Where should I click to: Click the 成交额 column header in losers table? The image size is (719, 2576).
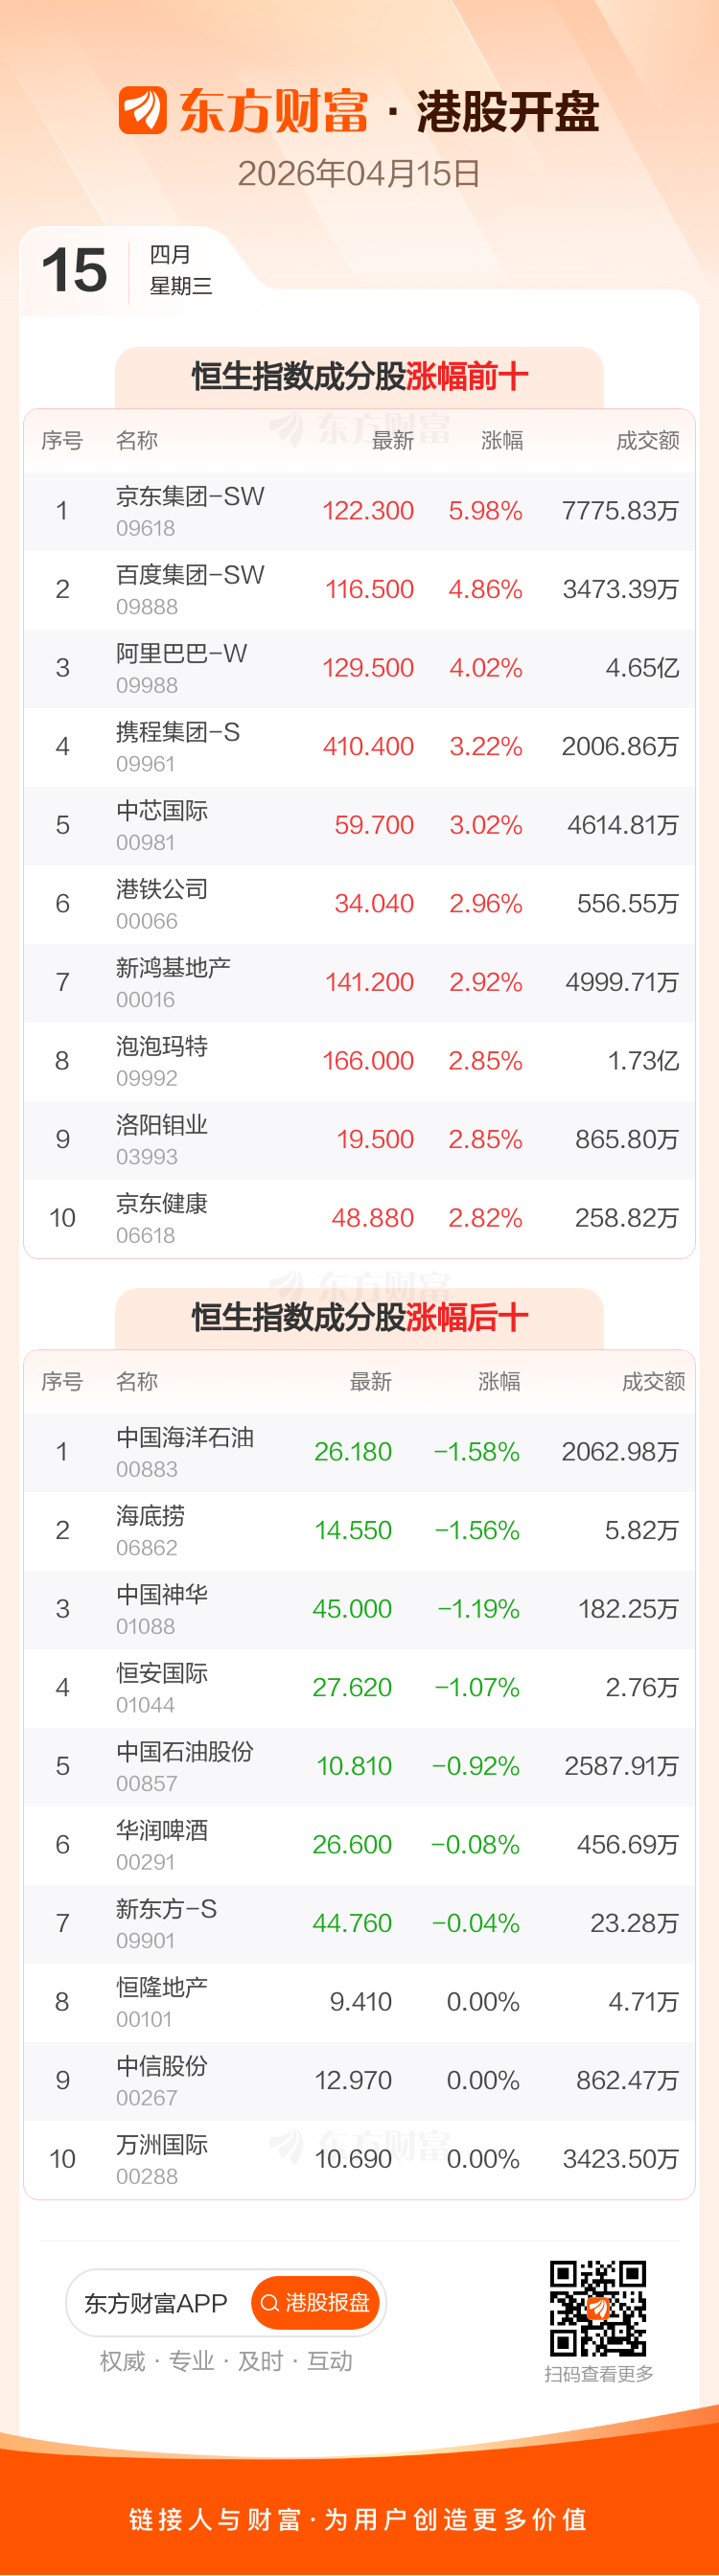point(653,1382)
